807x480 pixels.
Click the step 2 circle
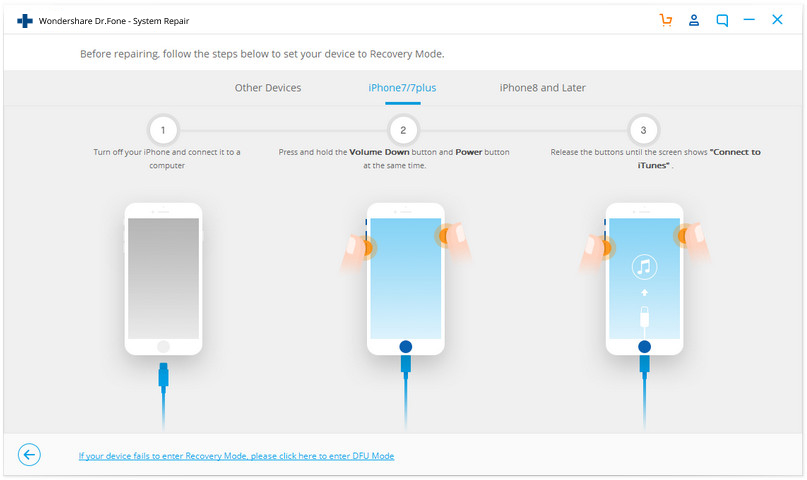pos(403,130)
